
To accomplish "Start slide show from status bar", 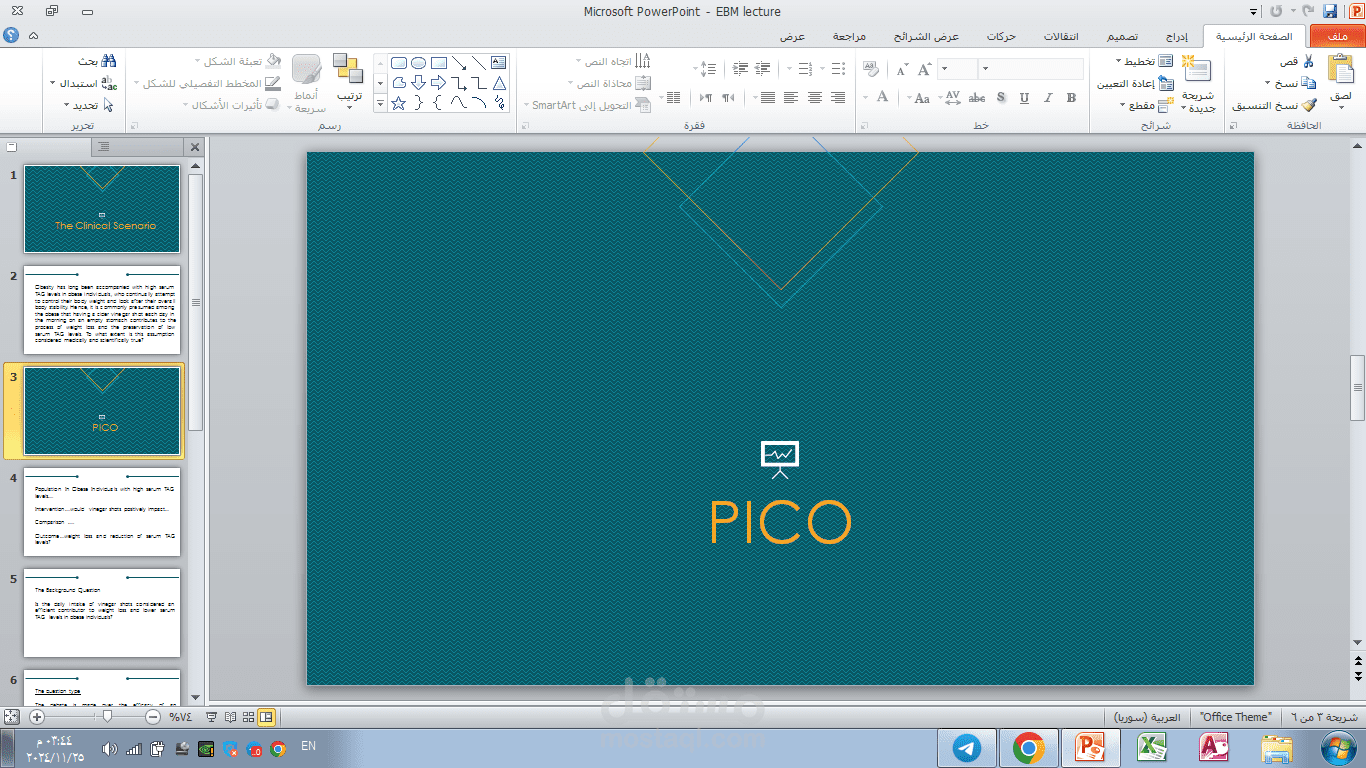I will click(x=212, y=717).
